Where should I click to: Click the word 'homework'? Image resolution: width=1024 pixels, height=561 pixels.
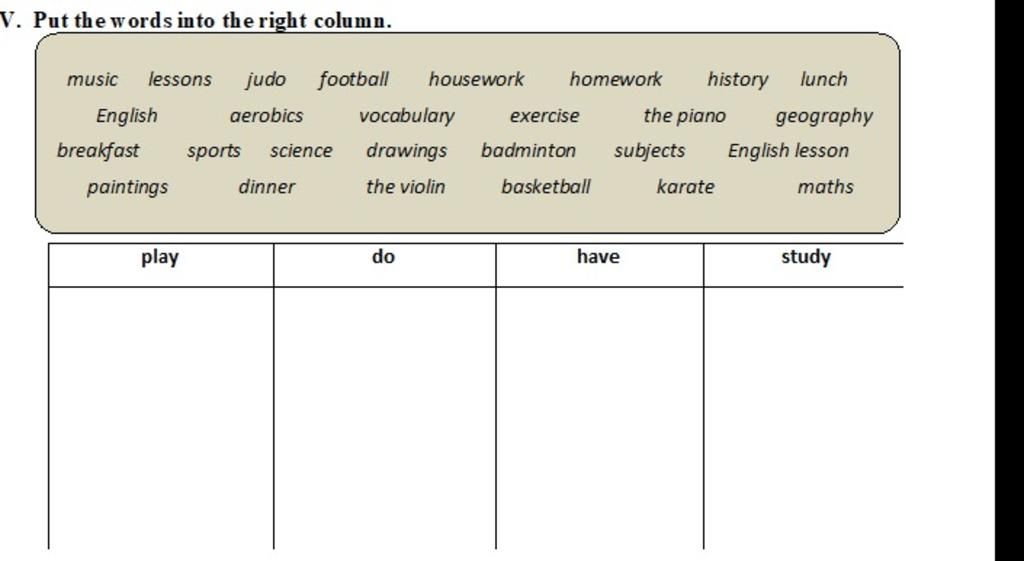pos(616,80)
